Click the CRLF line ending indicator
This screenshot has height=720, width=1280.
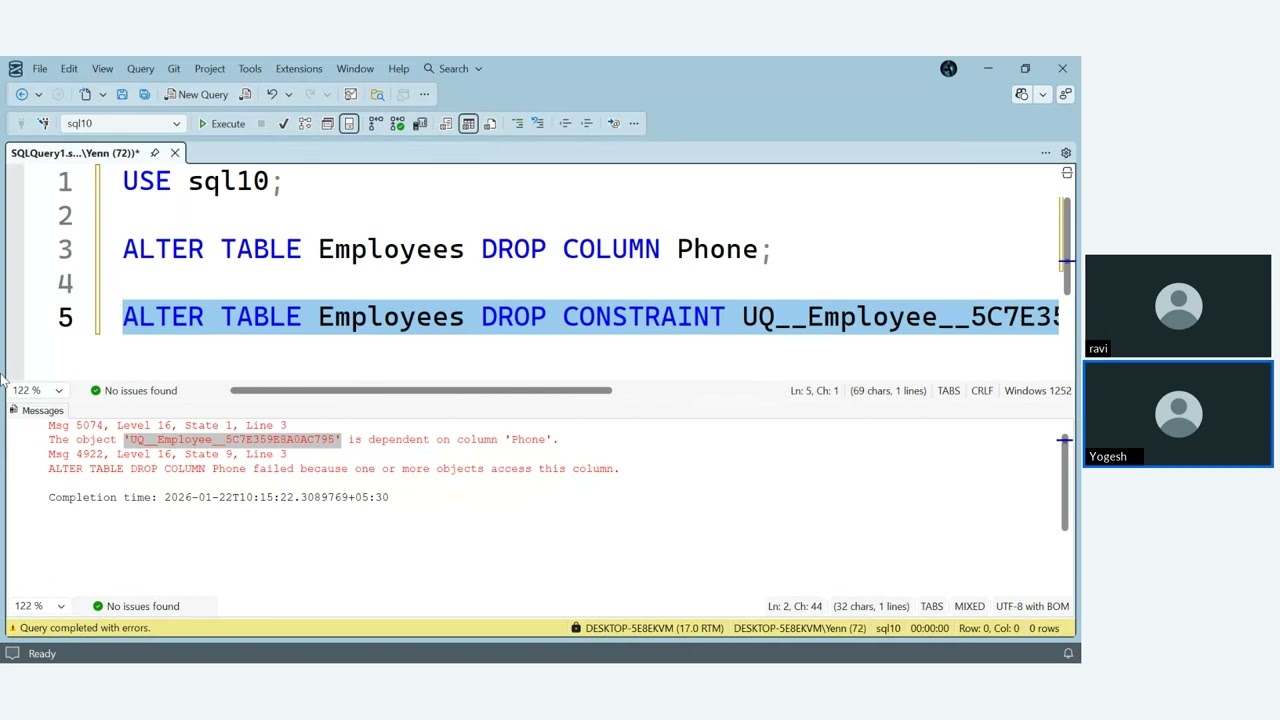point(982,391)
